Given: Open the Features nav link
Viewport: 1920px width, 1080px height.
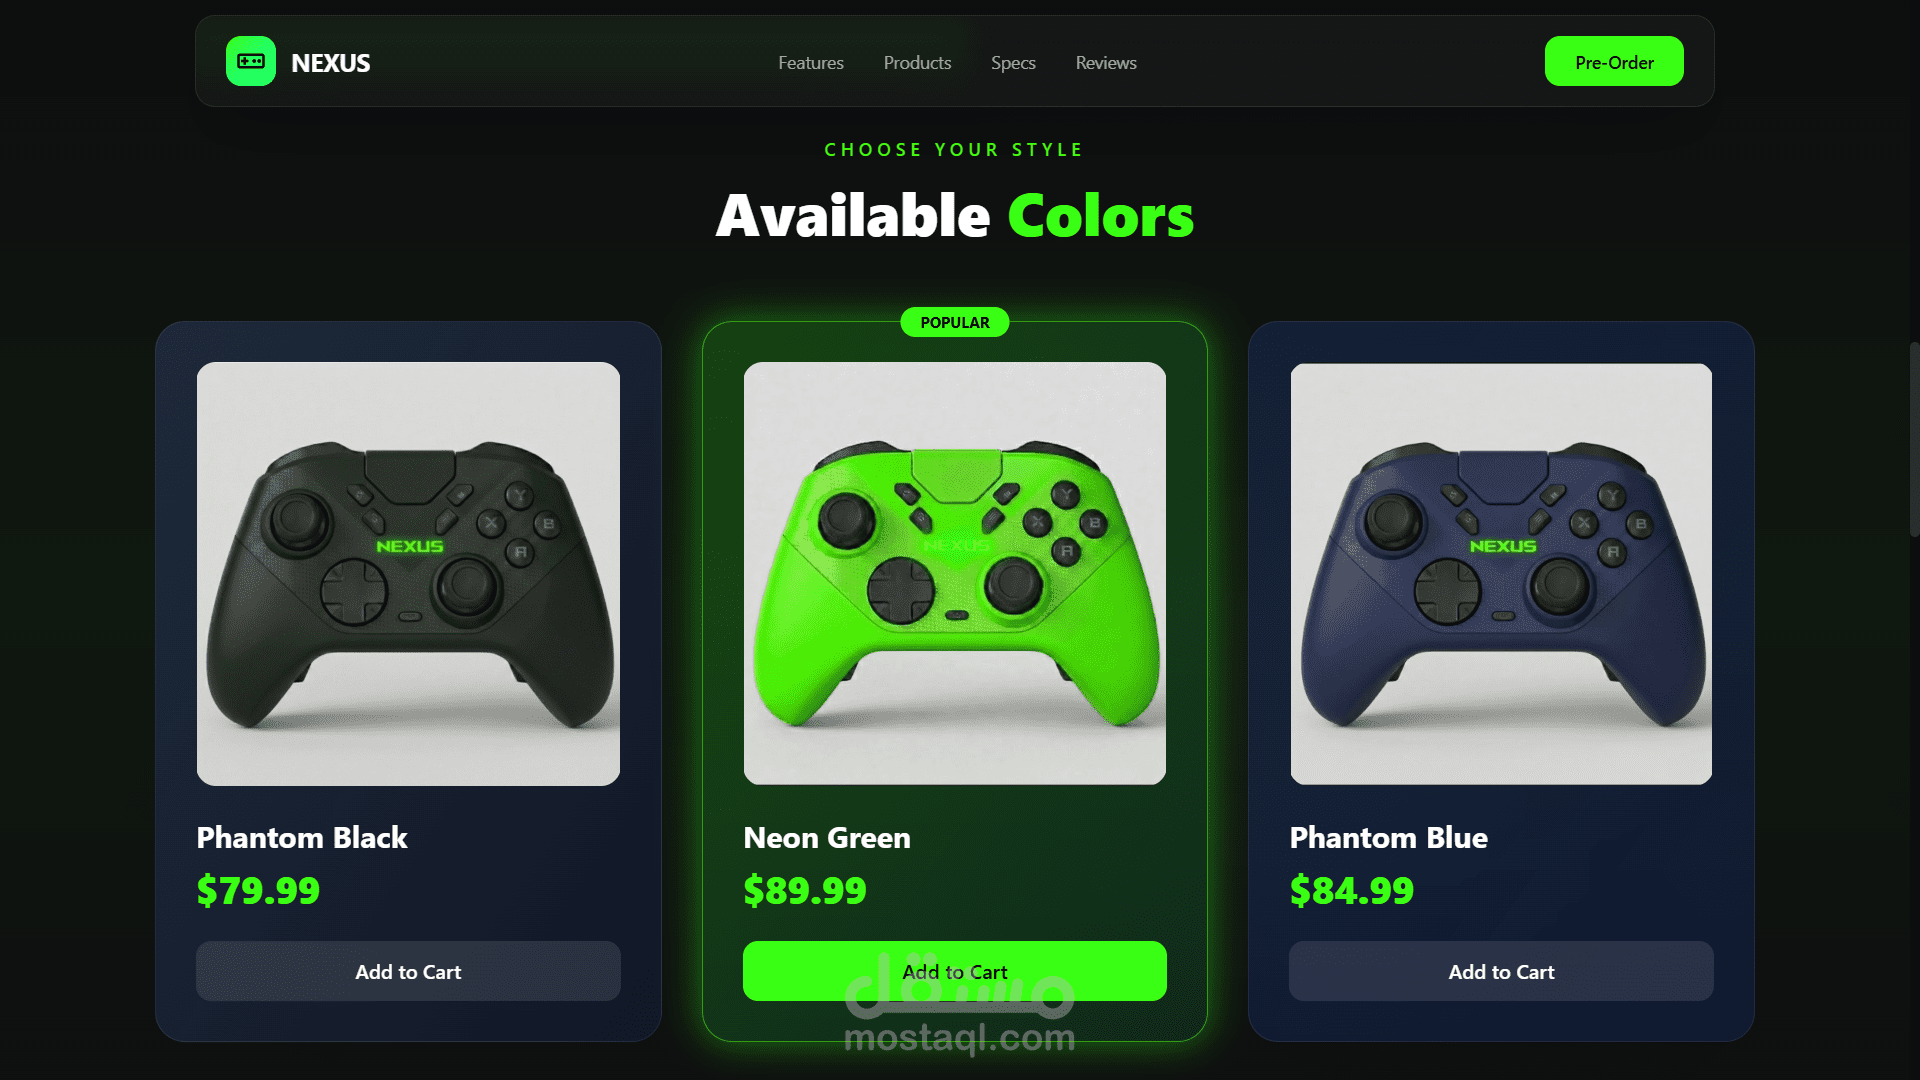Looking at the screenshot, I should 811,63.
